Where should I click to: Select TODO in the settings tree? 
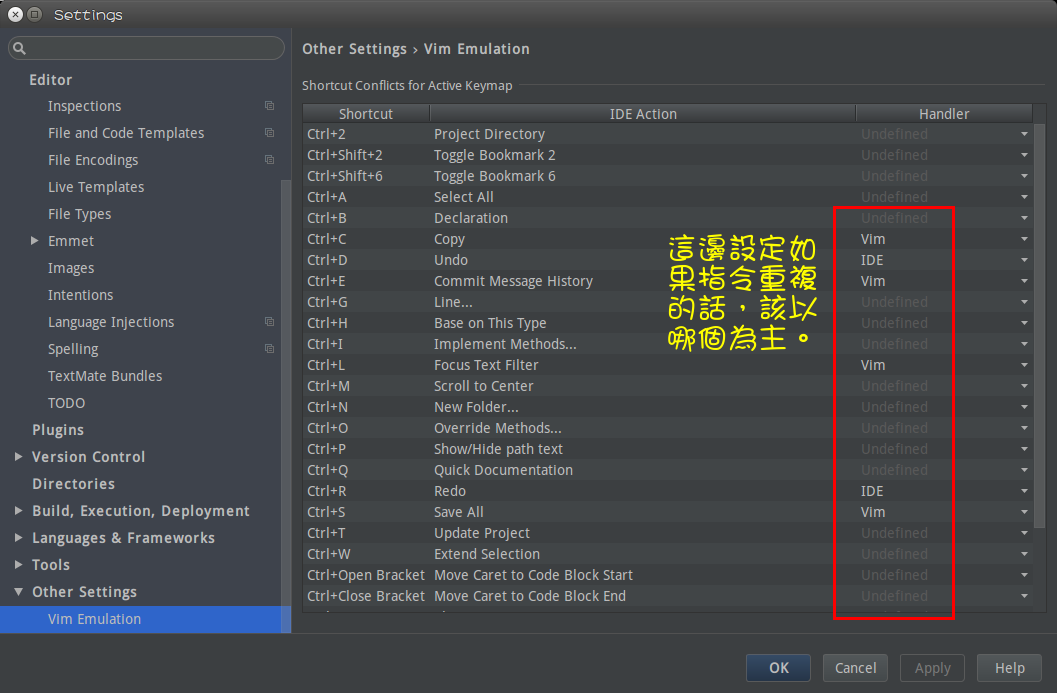pyautogui.click(x=66, y=402)
